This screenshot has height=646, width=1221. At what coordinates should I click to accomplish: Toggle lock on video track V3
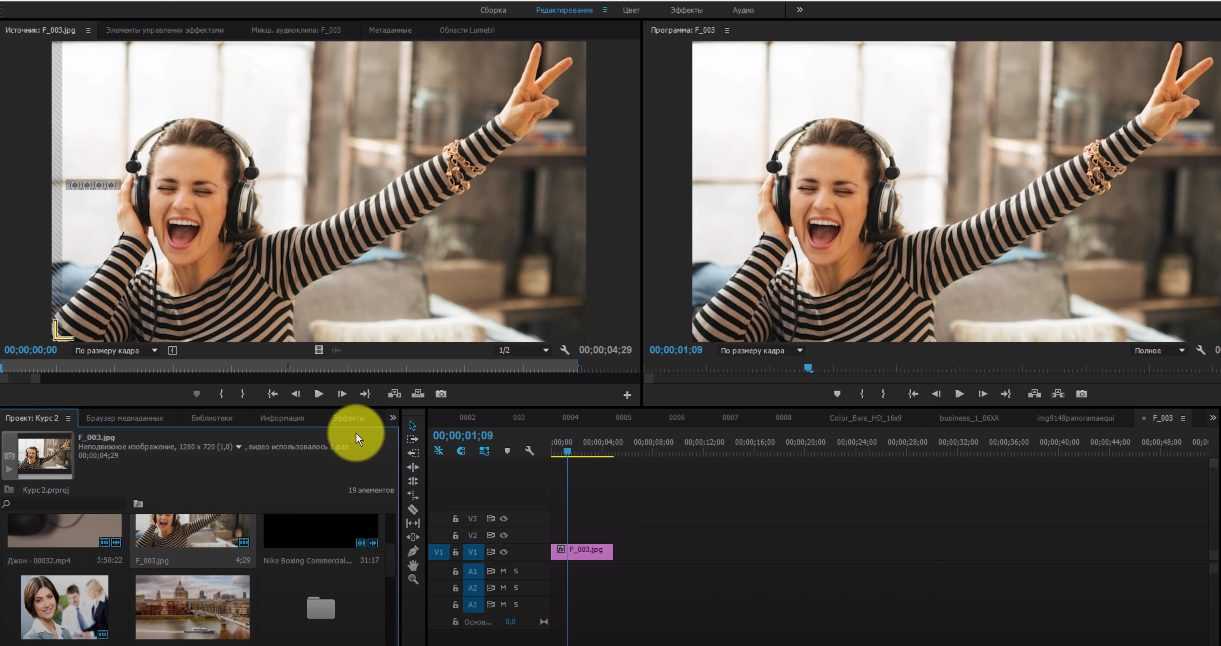(x=455, y=519)
